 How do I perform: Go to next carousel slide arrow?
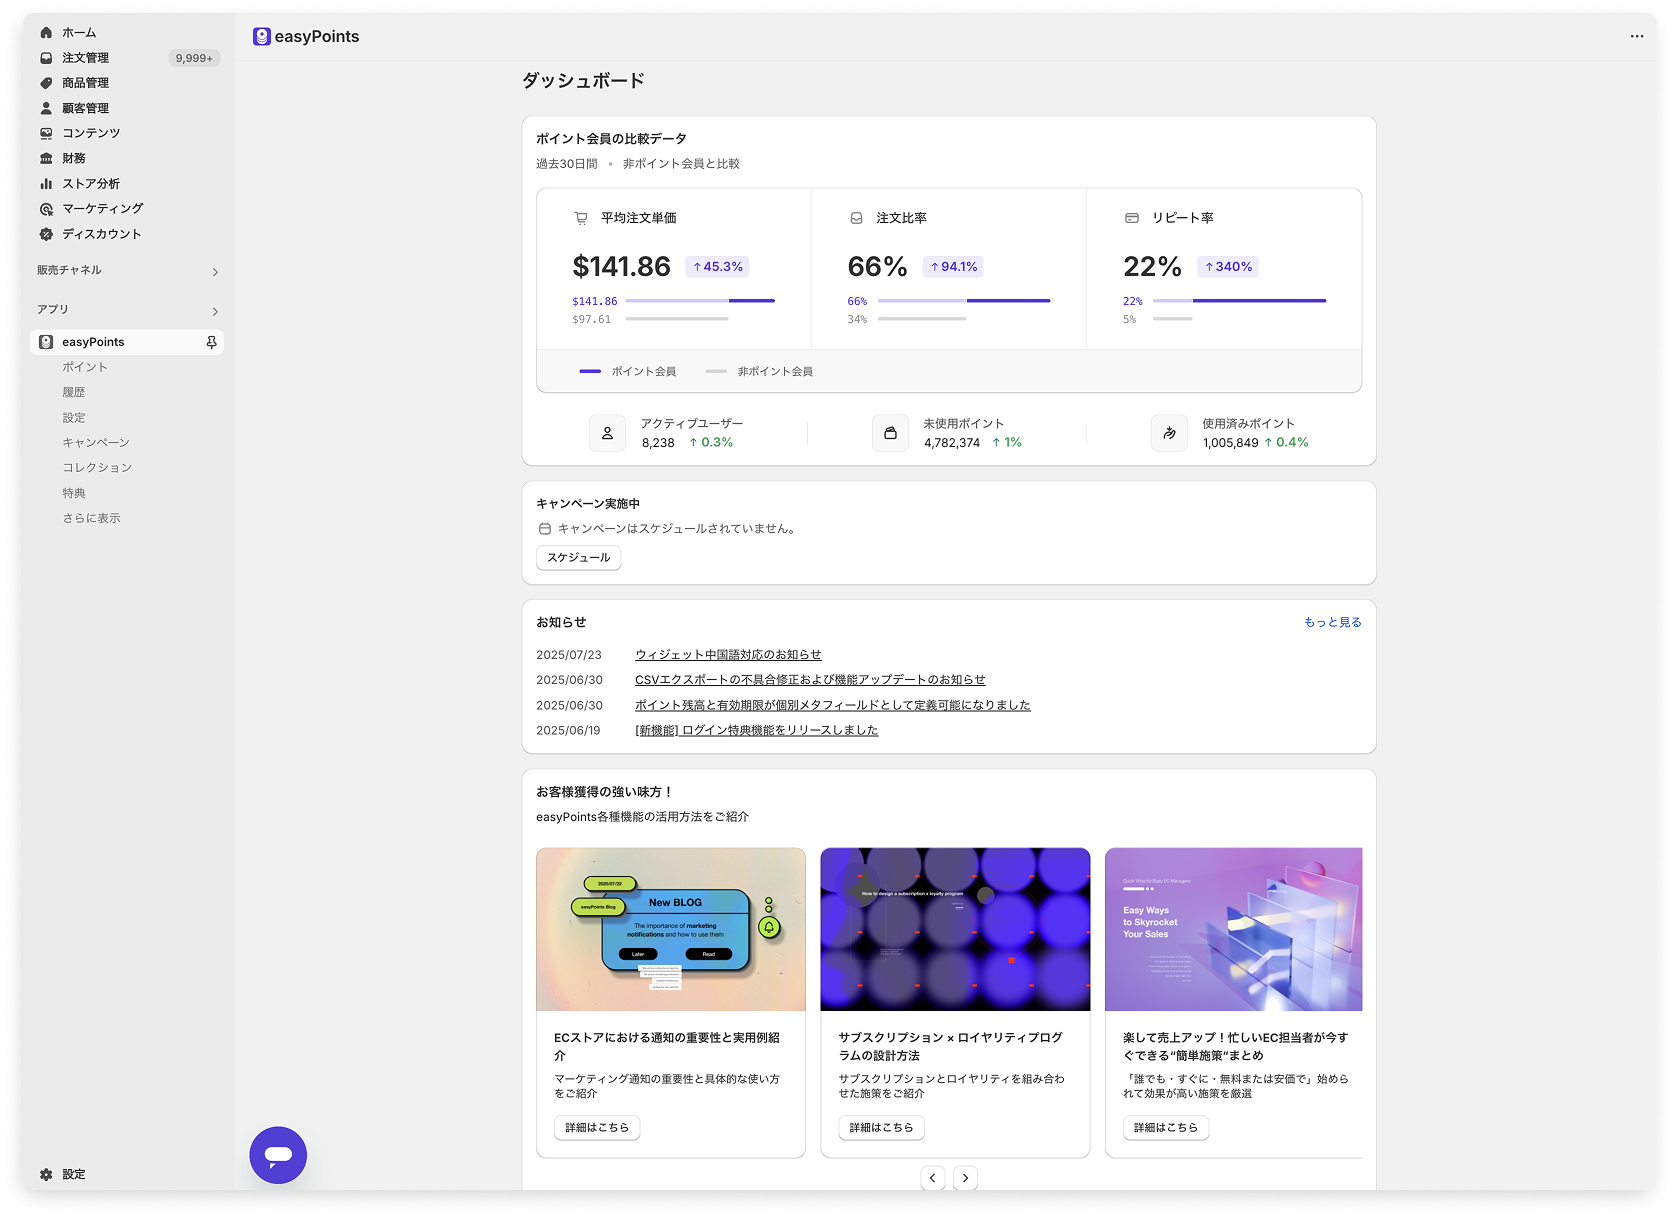965,1178
